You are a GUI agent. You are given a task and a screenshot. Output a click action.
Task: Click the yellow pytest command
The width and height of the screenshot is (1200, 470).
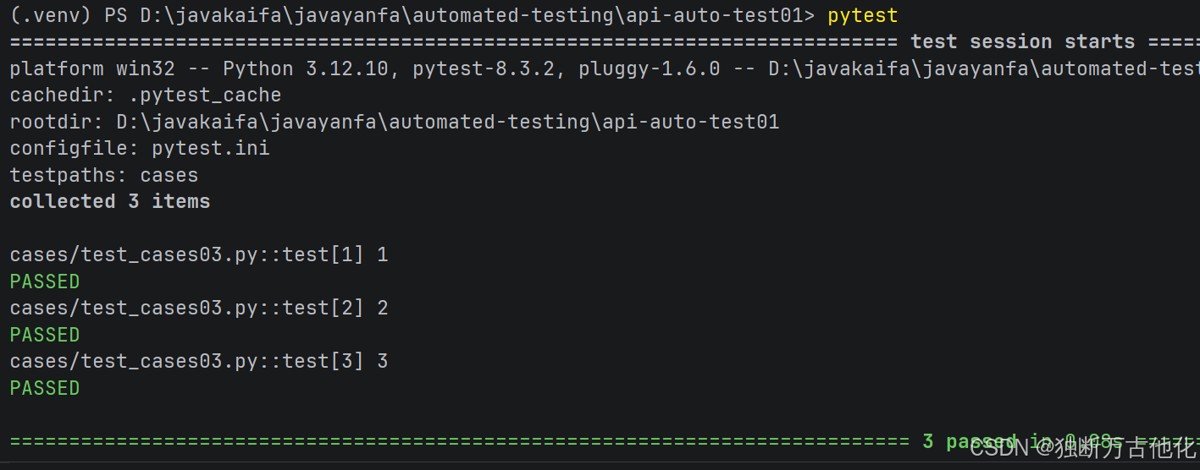[x=863, y=16]
